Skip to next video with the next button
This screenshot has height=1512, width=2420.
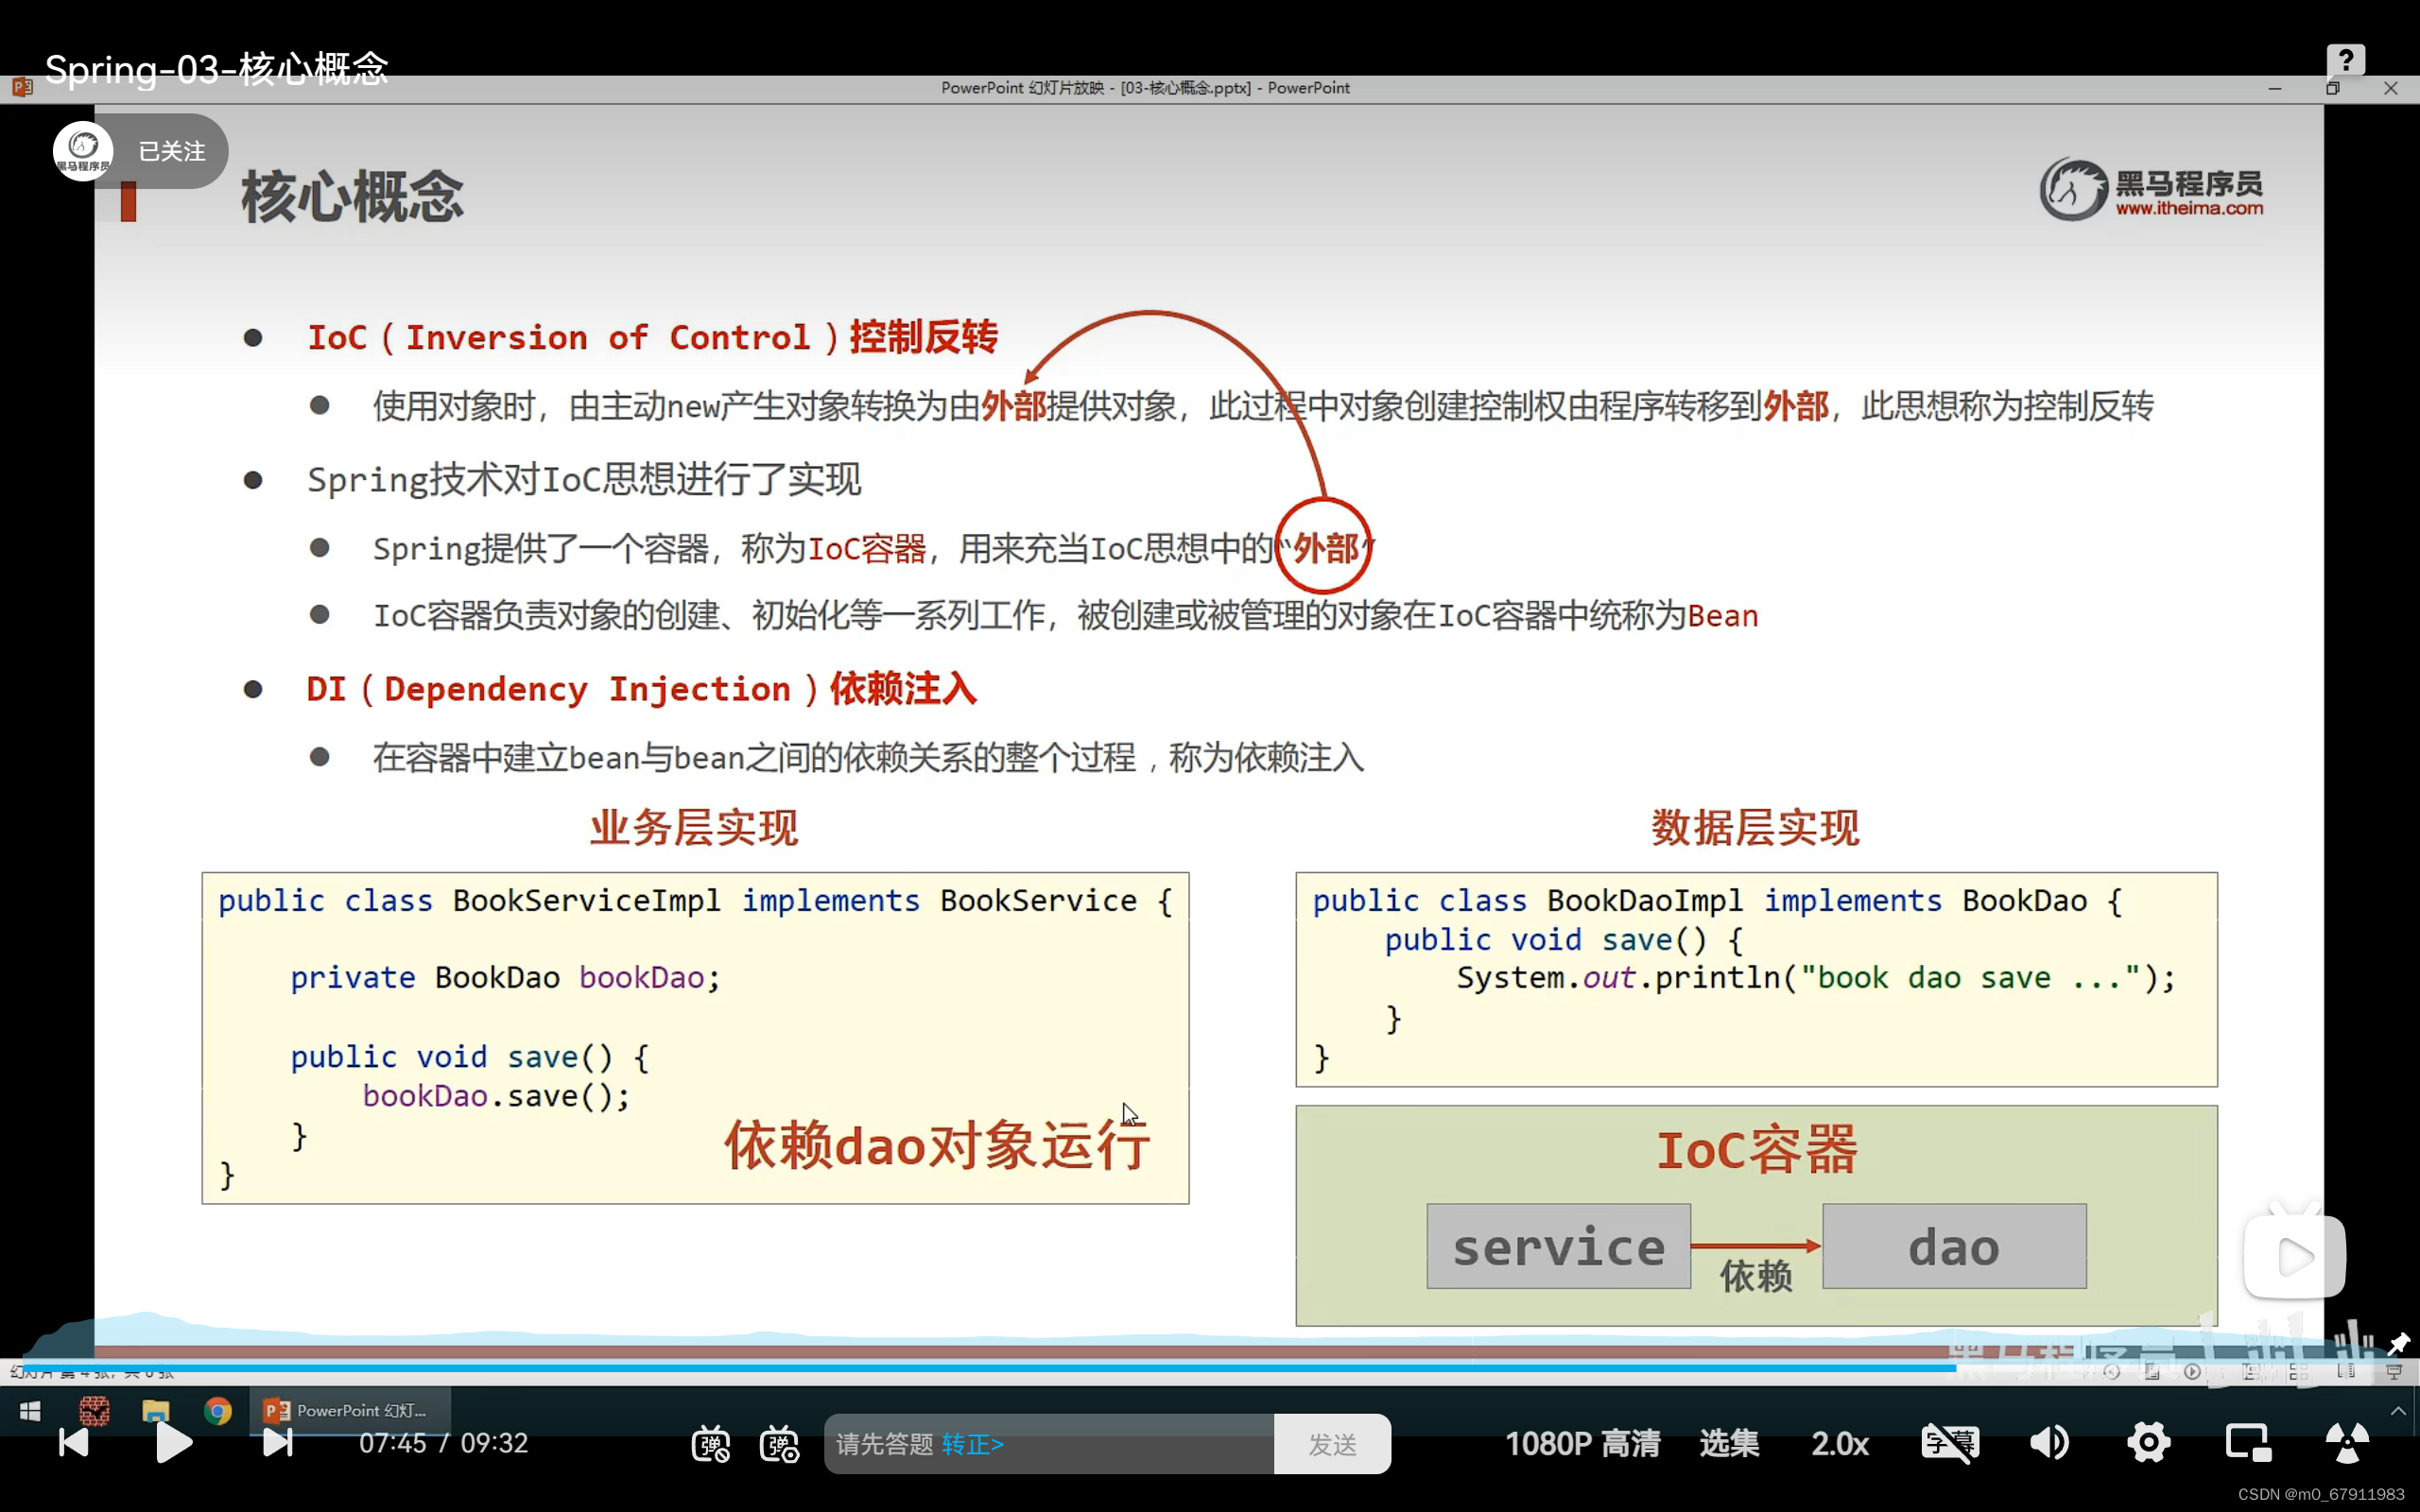(277, 1443)
